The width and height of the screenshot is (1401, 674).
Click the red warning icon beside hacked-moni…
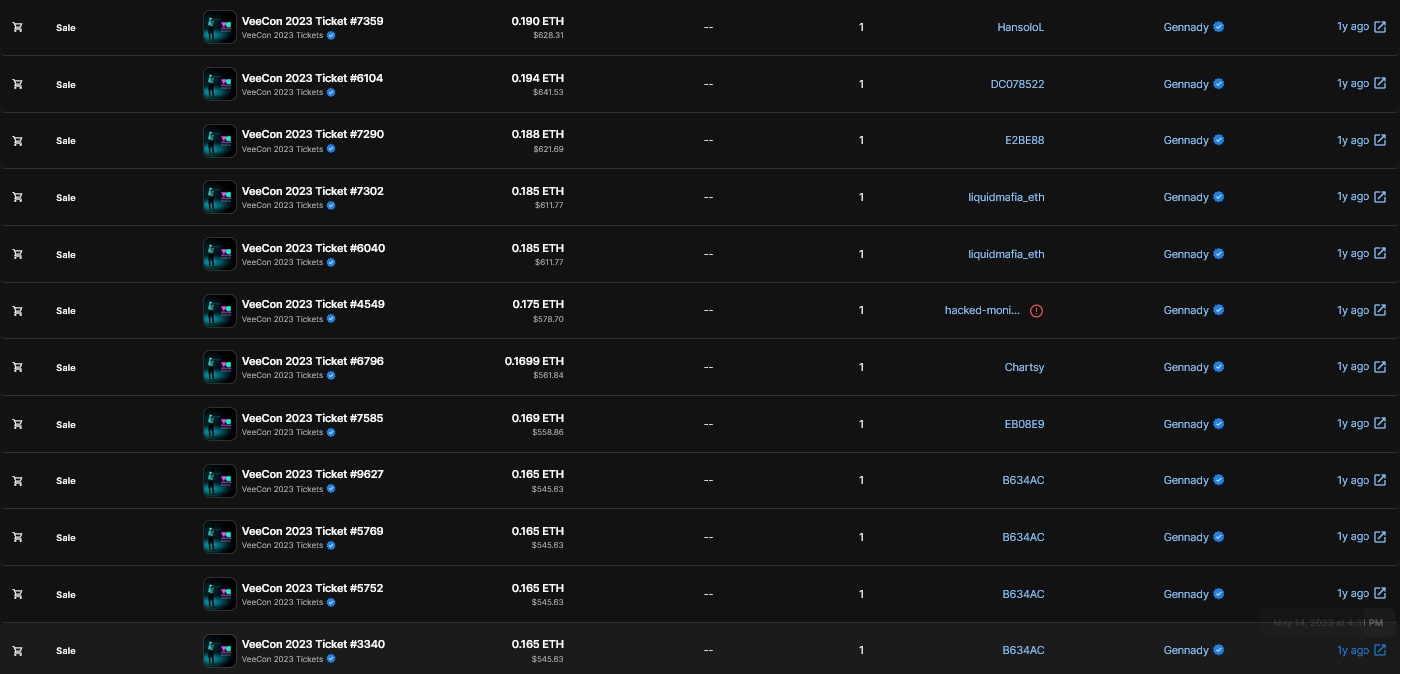(x=1036, y=311)
